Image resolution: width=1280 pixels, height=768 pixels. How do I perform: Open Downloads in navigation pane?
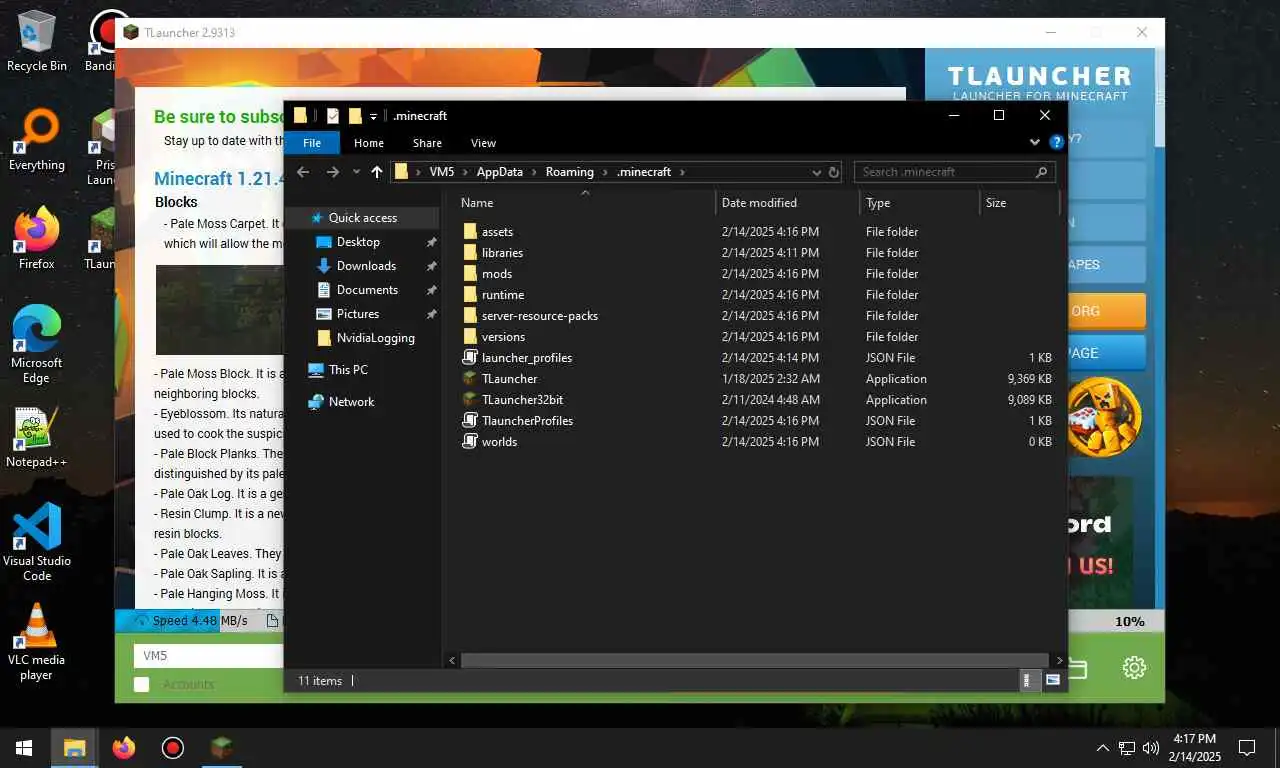[x=366, y=266]
